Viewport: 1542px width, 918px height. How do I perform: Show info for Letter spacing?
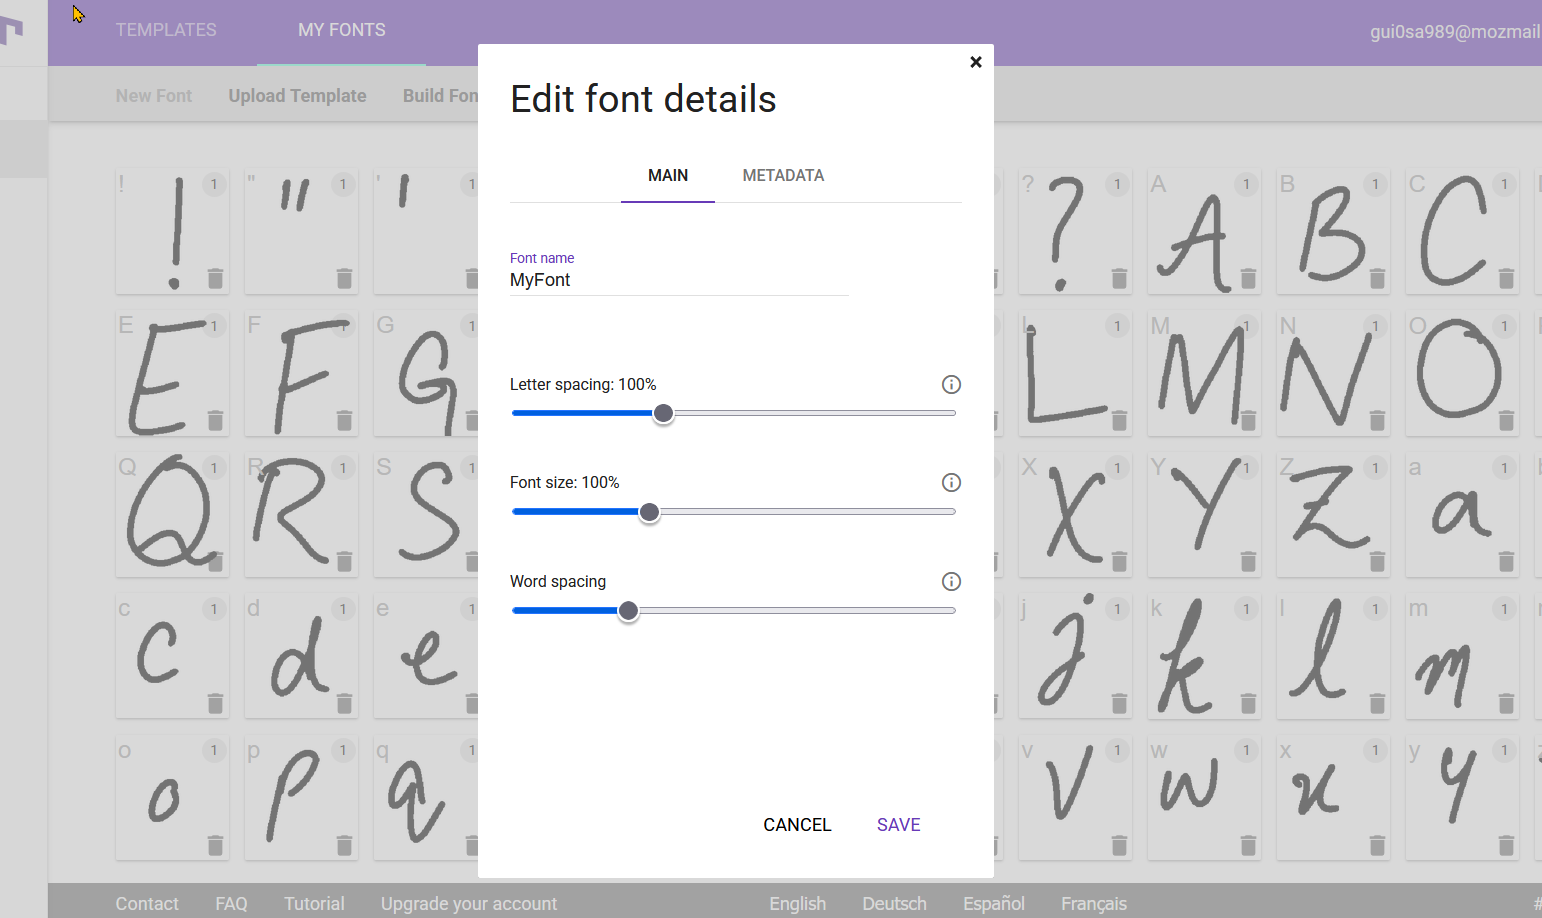pos(951,385)
